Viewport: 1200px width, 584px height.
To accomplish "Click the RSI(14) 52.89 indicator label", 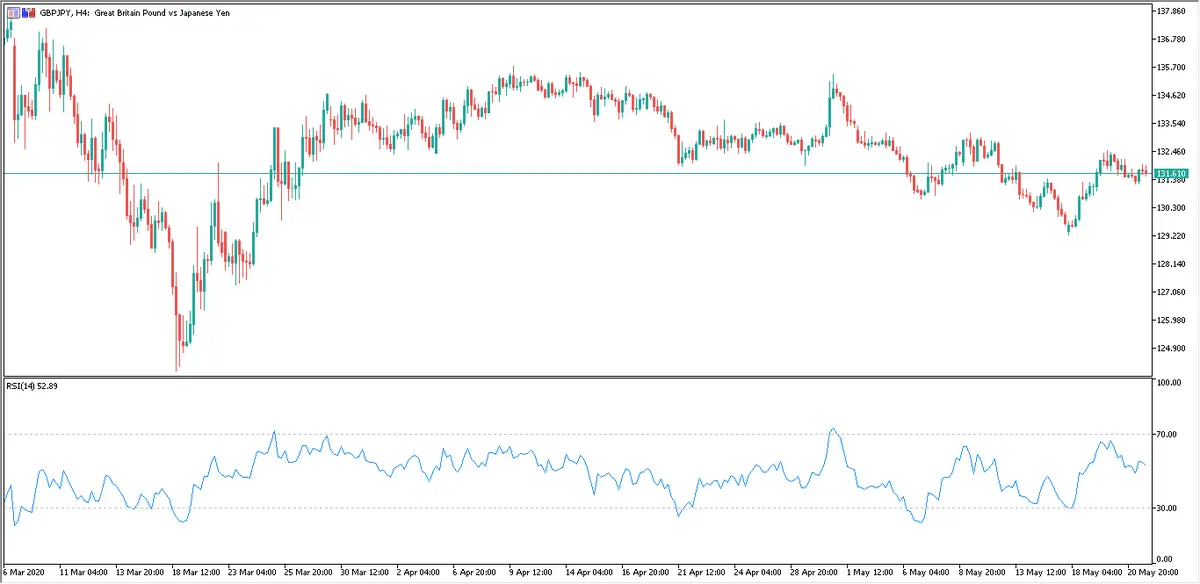I will (33, 387).
